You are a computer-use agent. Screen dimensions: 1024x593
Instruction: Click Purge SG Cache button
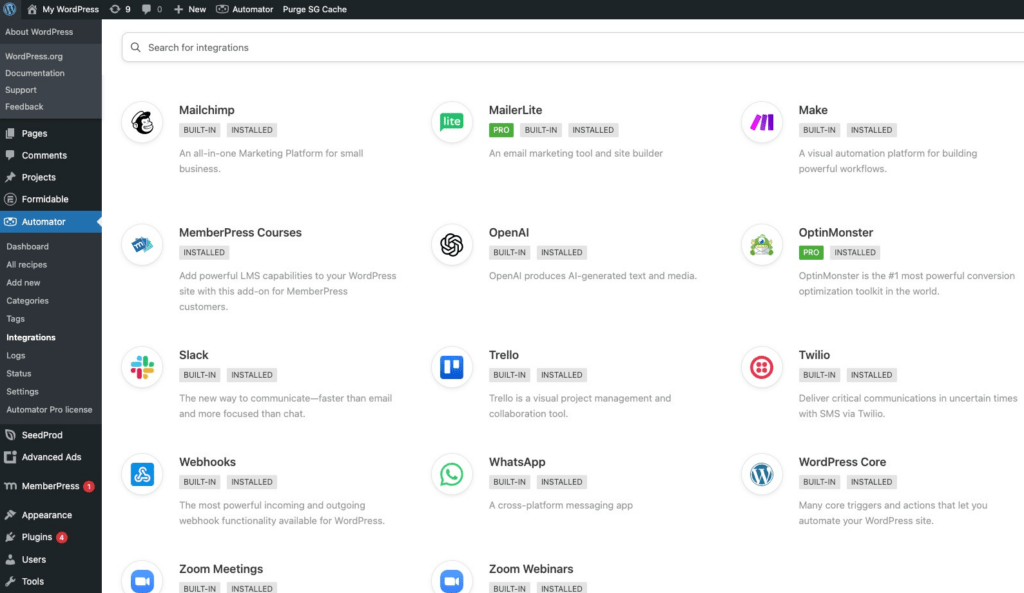click(x=316, y=9)
